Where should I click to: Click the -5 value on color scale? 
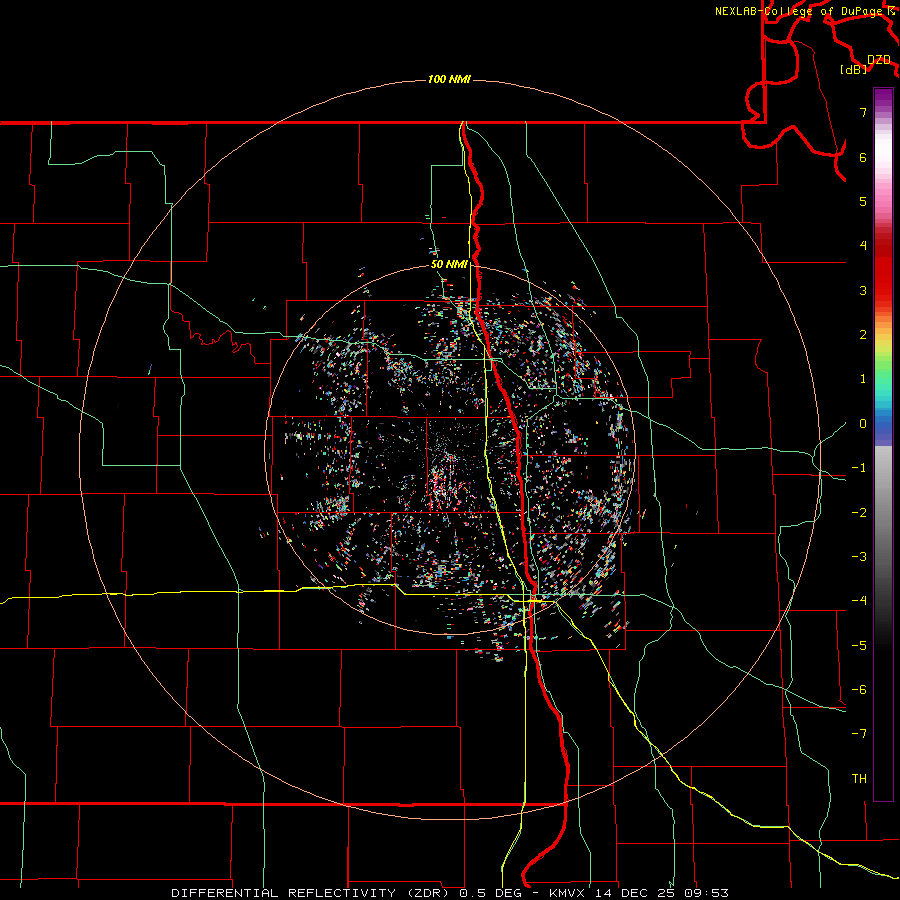coord(859,646)
